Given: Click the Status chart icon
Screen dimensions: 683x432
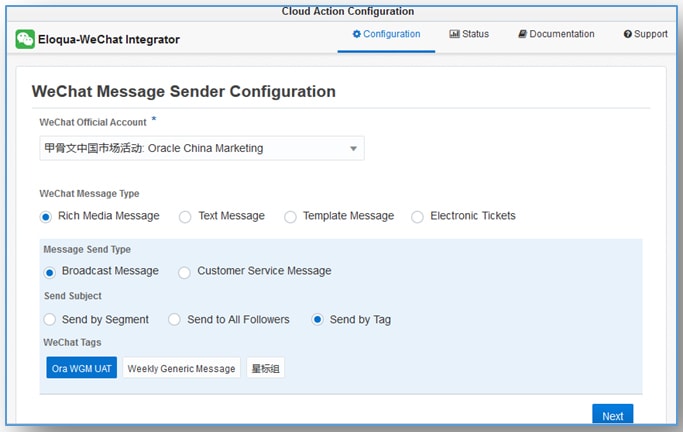Looking at the screenshot, I should [x=454, y=34].
